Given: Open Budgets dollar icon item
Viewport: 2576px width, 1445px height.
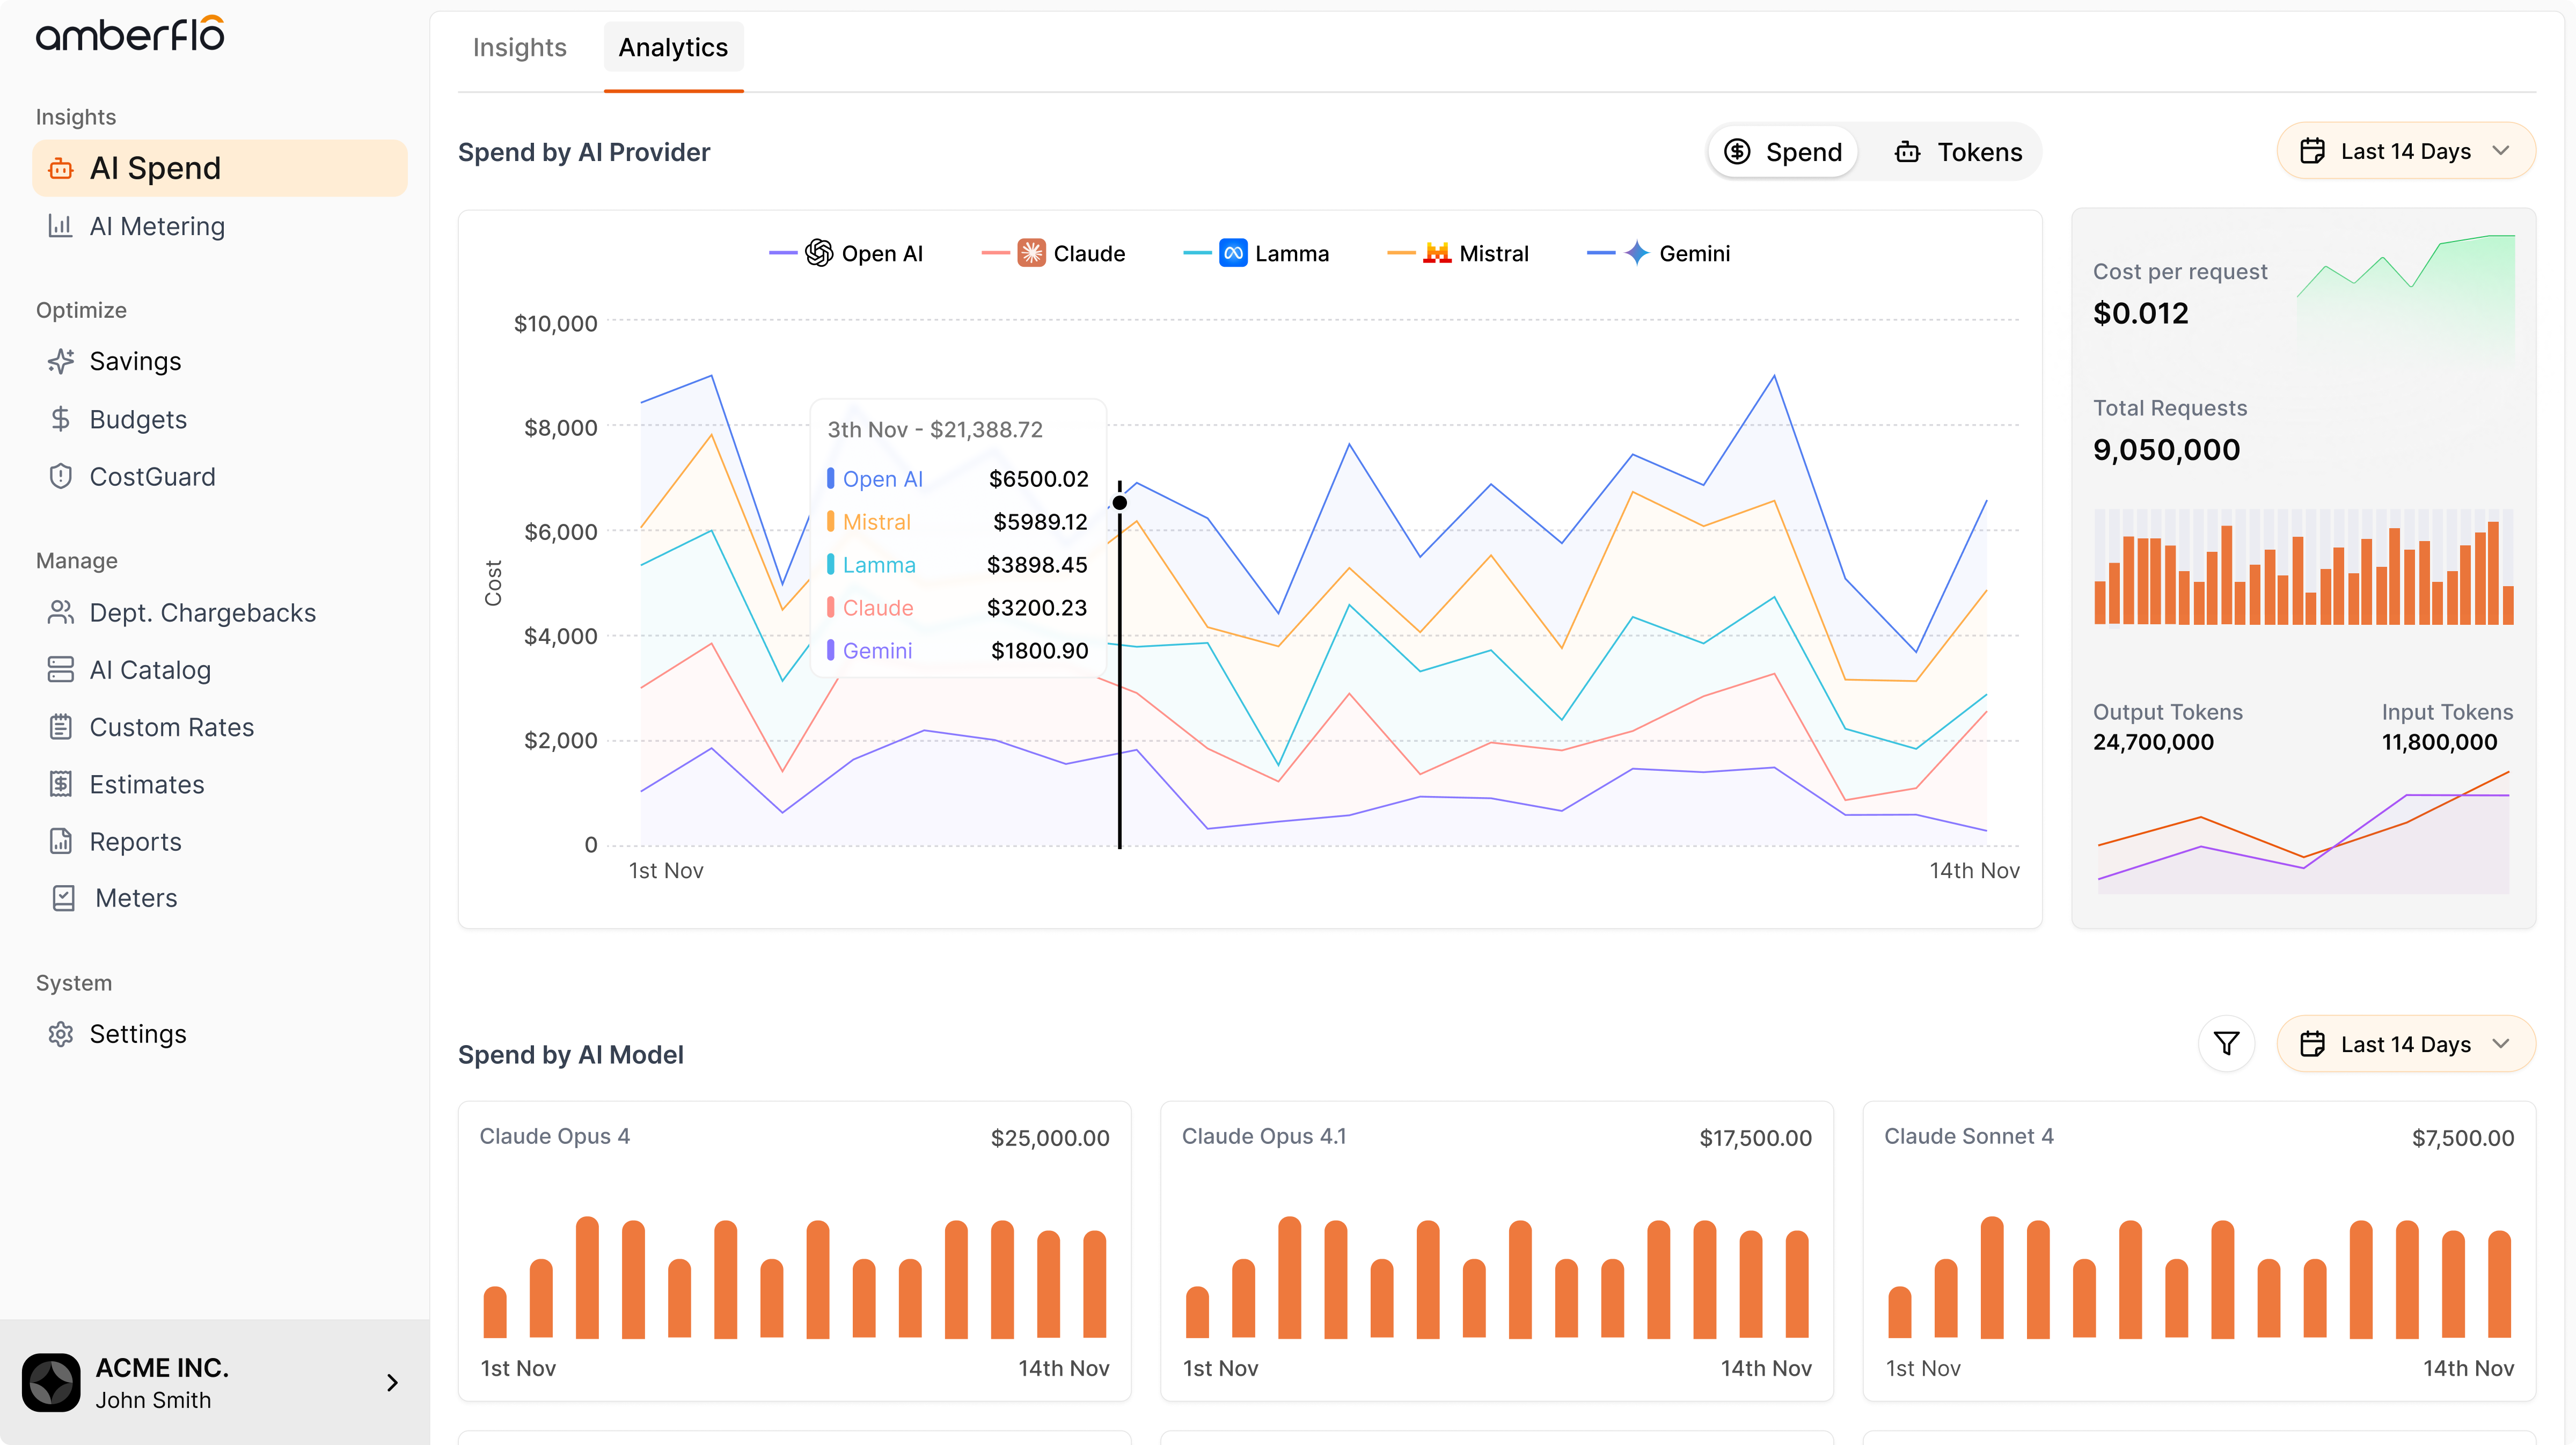Looking at the screenshot, I should tap(61, 419).
